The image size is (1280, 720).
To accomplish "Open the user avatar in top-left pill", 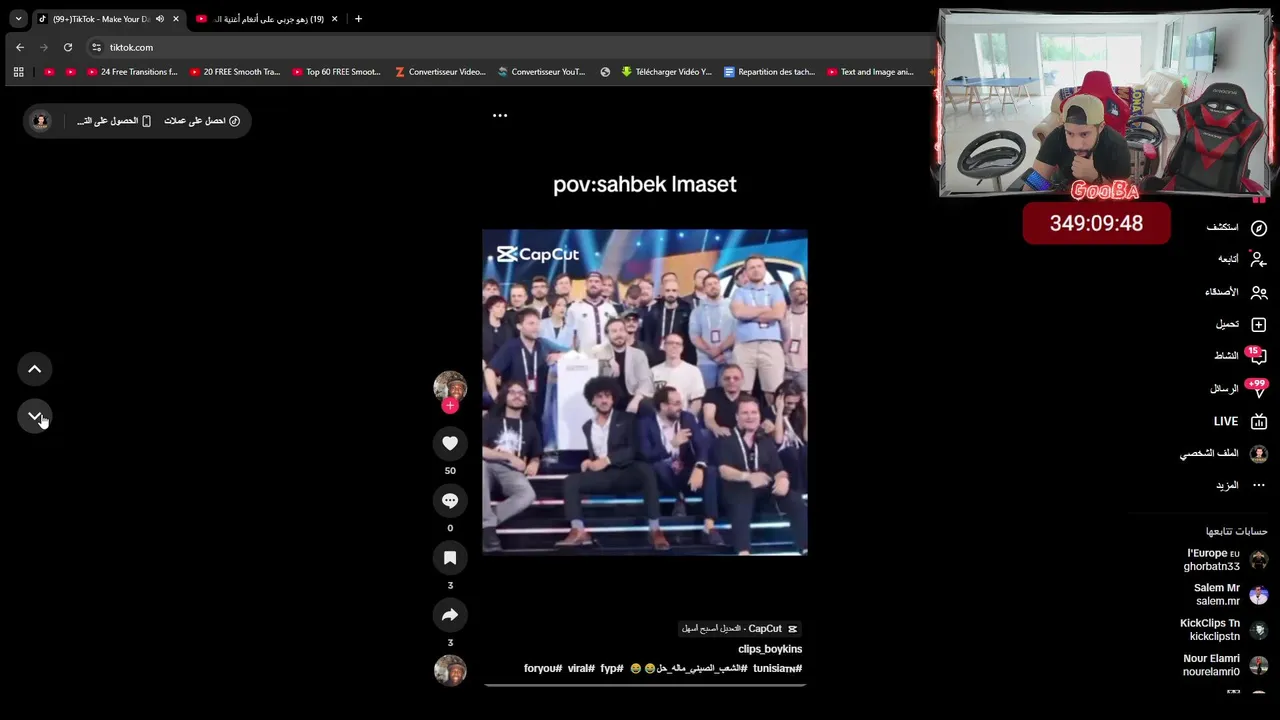I will (x=40, y=121).
